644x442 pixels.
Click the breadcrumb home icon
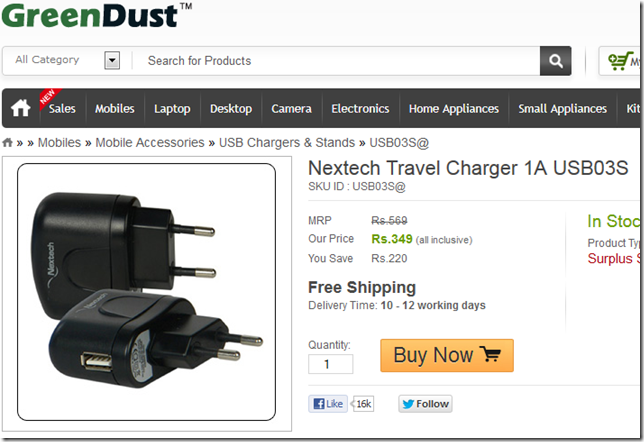(x=7, y=143)
